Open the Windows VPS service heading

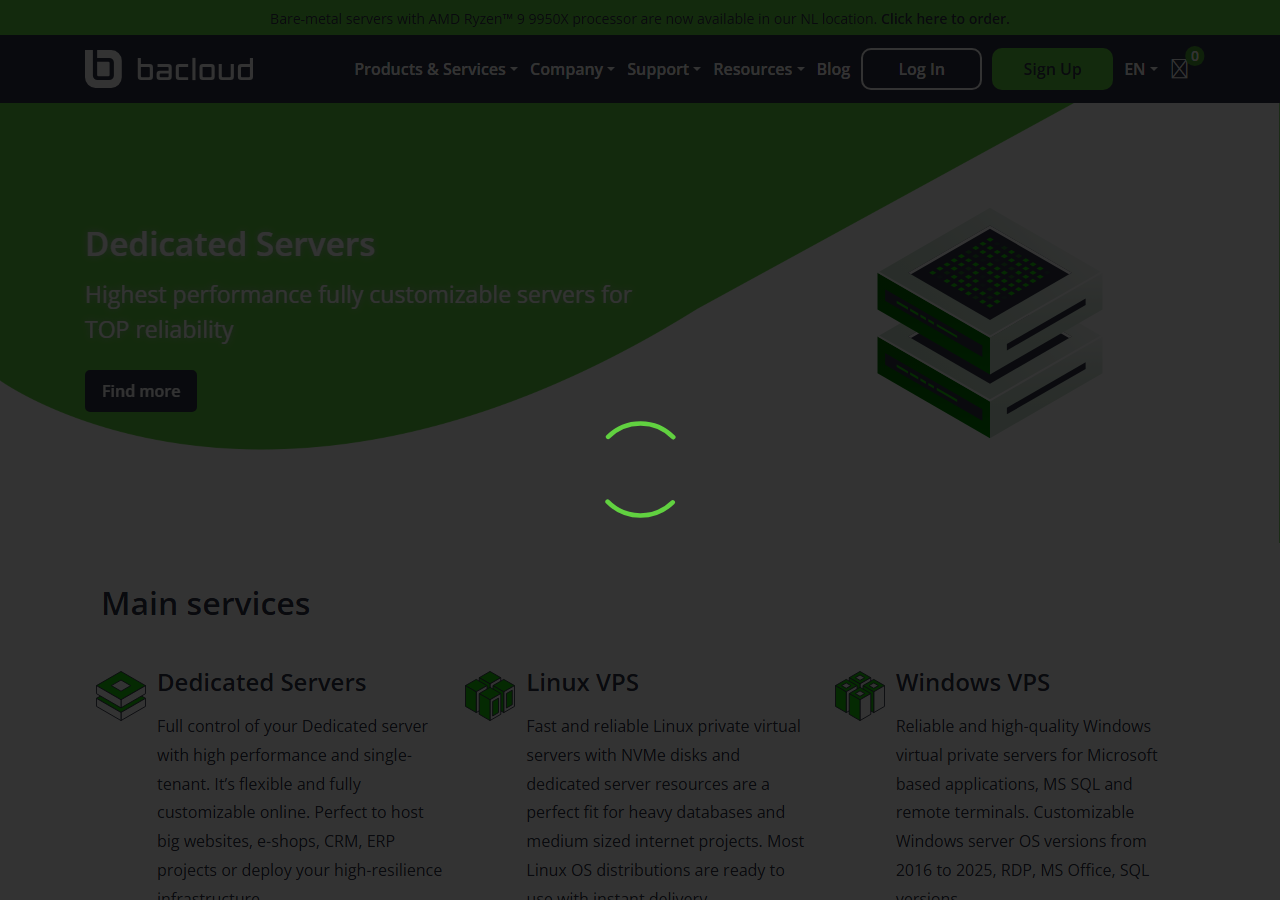tap(973, 682)
